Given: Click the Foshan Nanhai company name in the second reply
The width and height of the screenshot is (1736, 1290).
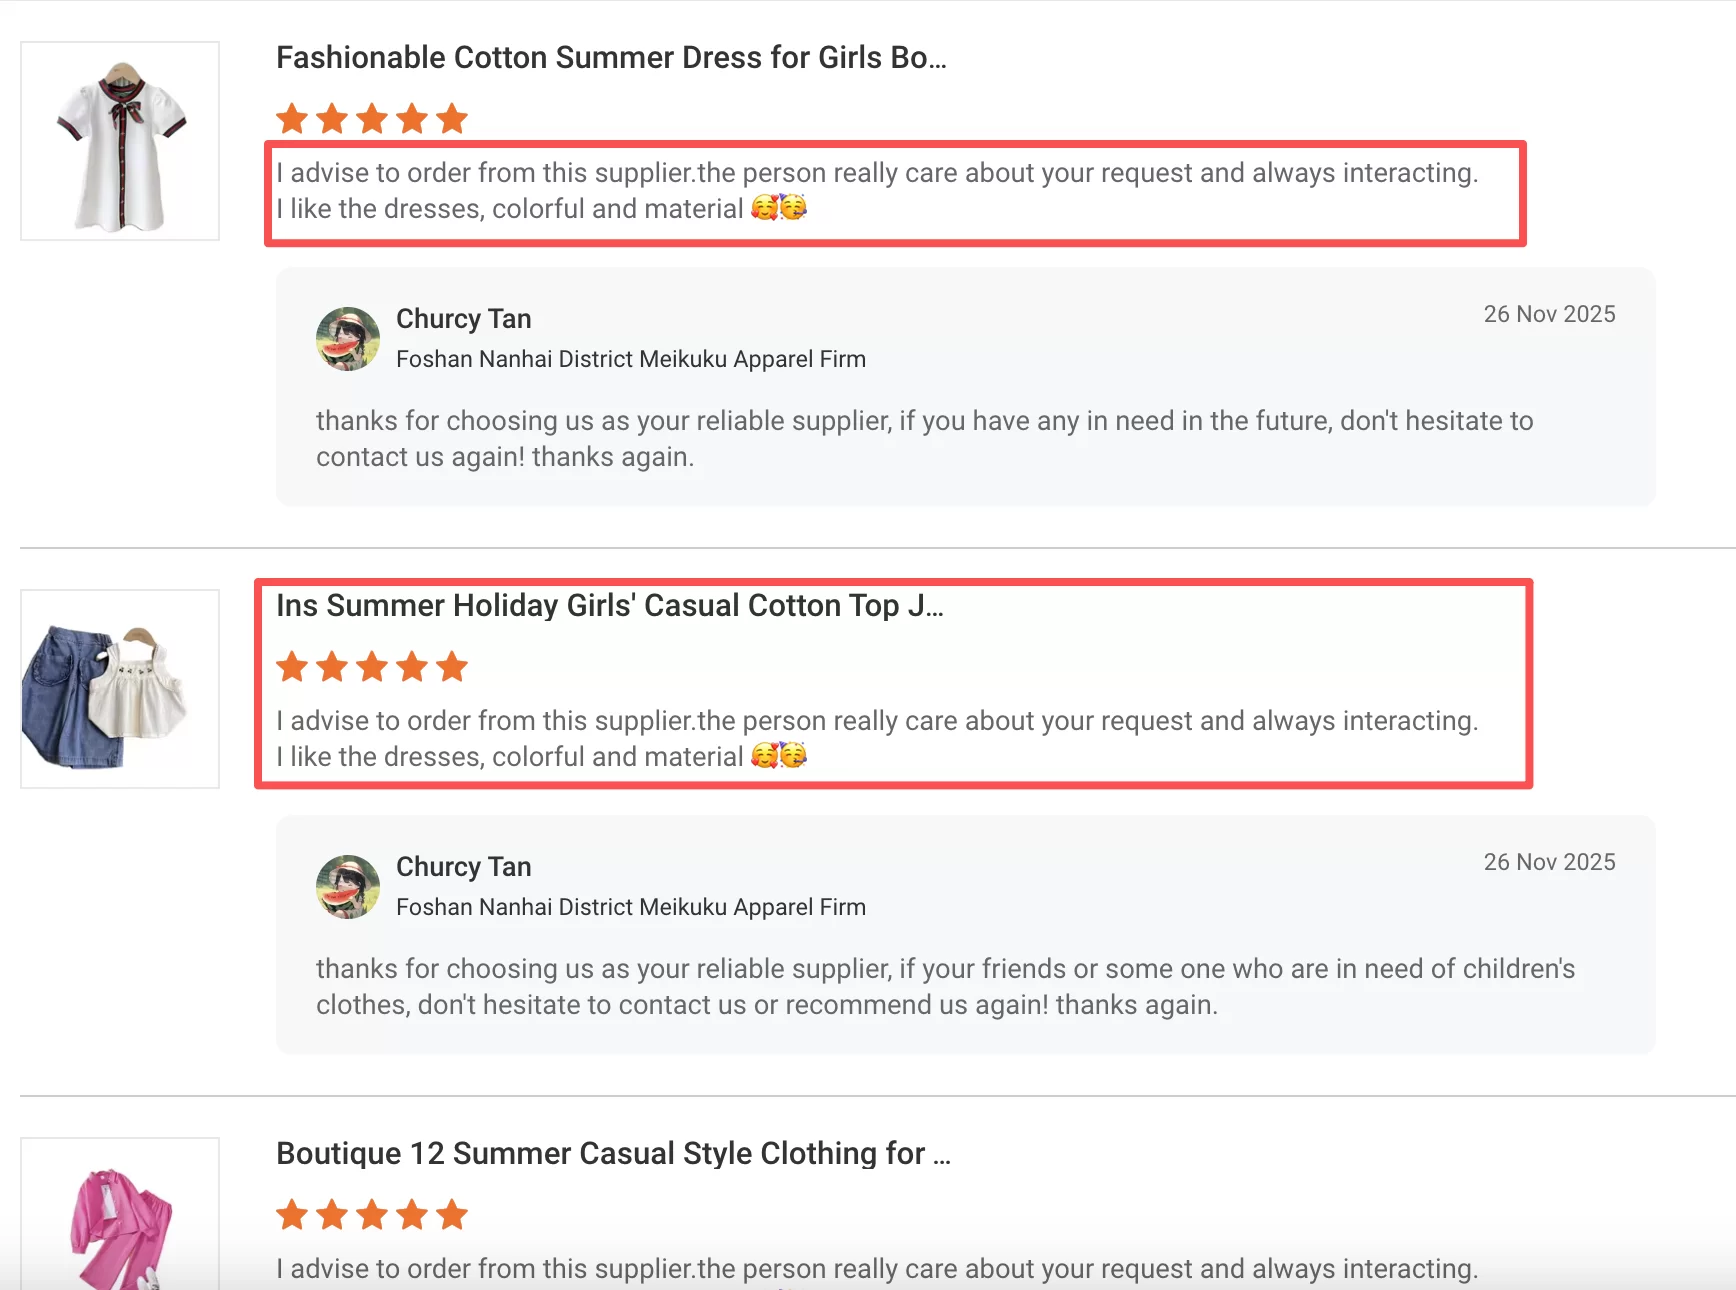Looking at the screenshot, I should 631,907.
